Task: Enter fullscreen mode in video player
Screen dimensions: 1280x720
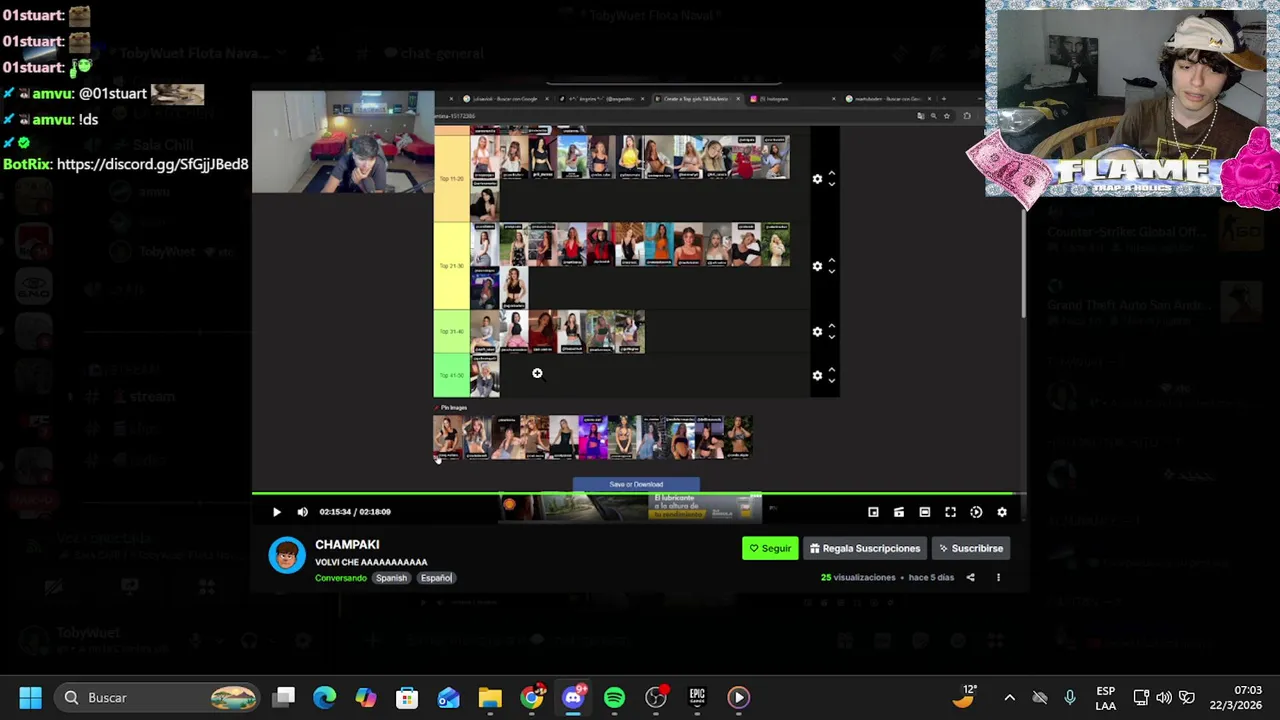Action: coord(950,512)
